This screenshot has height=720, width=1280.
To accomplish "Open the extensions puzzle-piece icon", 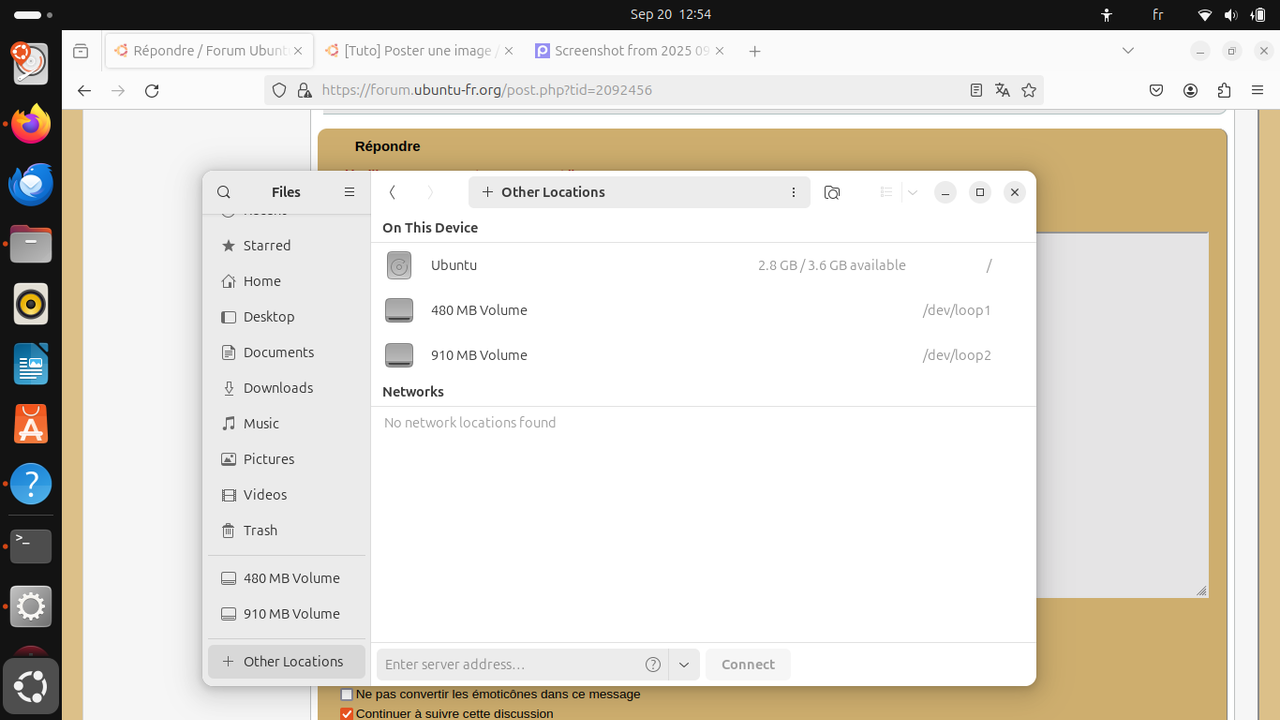I will point(1224,90).
